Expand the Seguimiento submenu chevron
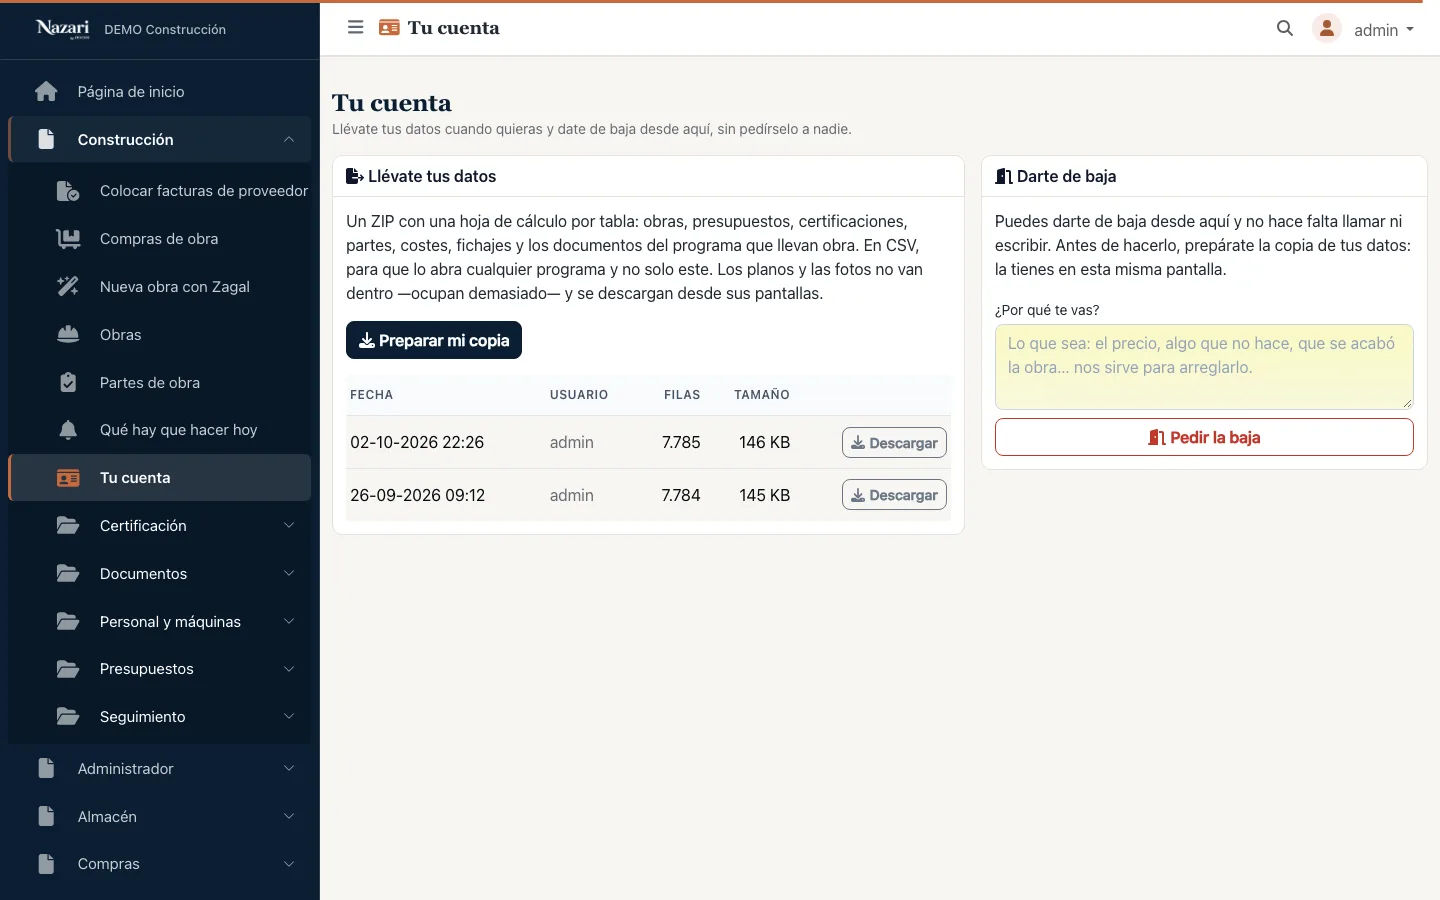Image resolution: width=1440 pixels, height=900 pixels. 289,717
